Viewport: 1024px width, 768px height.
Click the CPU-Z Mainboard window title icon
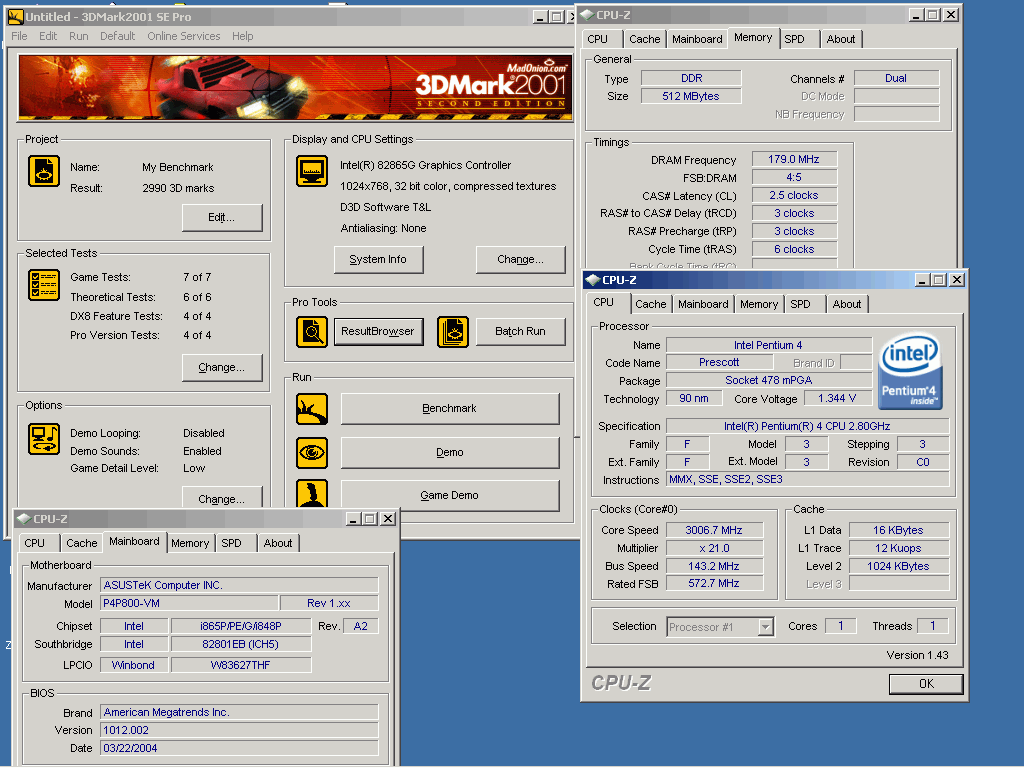pyautogui.click(x=24, y=519)
